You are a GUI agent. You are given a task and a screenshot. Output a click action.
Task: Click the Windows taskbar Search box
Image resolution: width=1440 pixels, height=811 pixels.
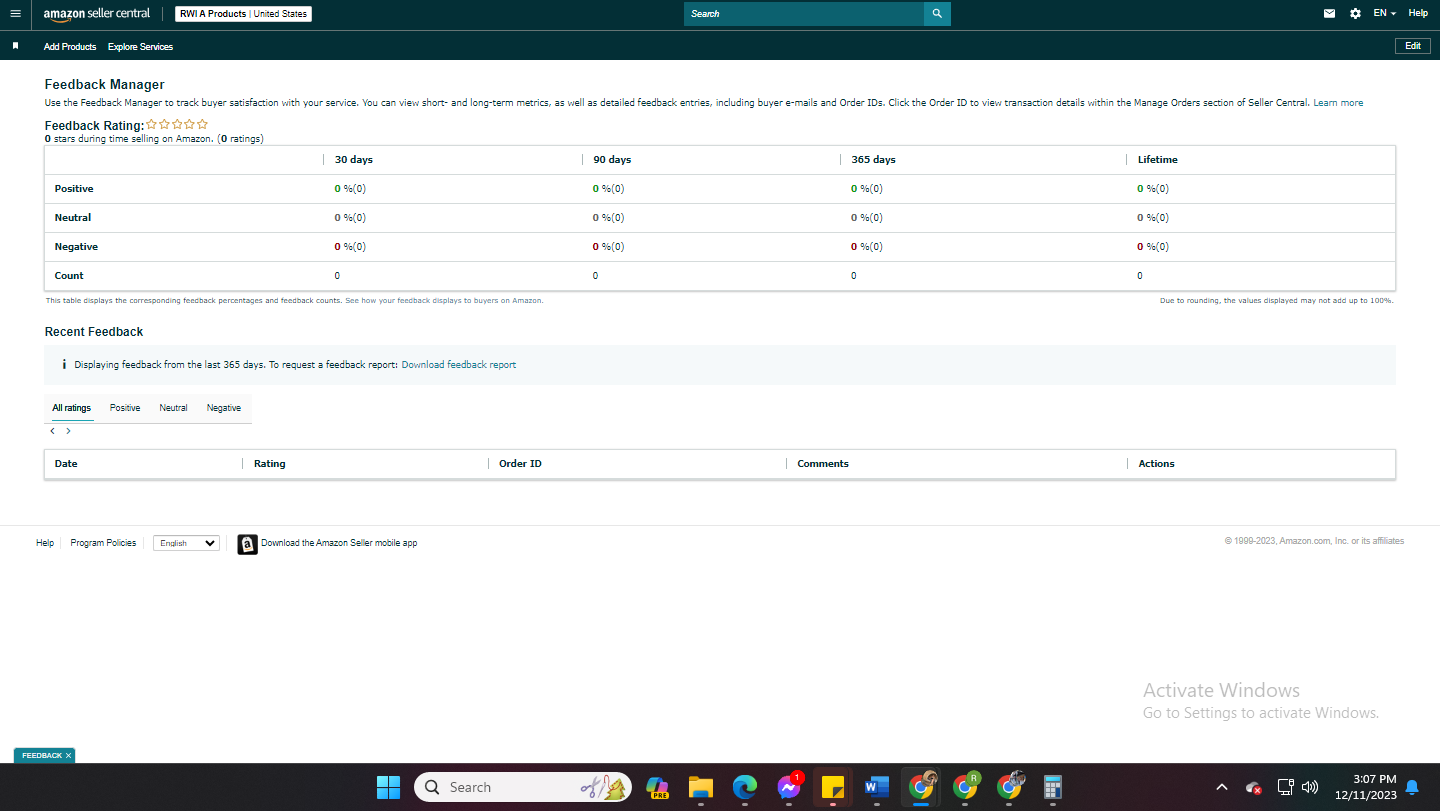[x=523, y=787]
